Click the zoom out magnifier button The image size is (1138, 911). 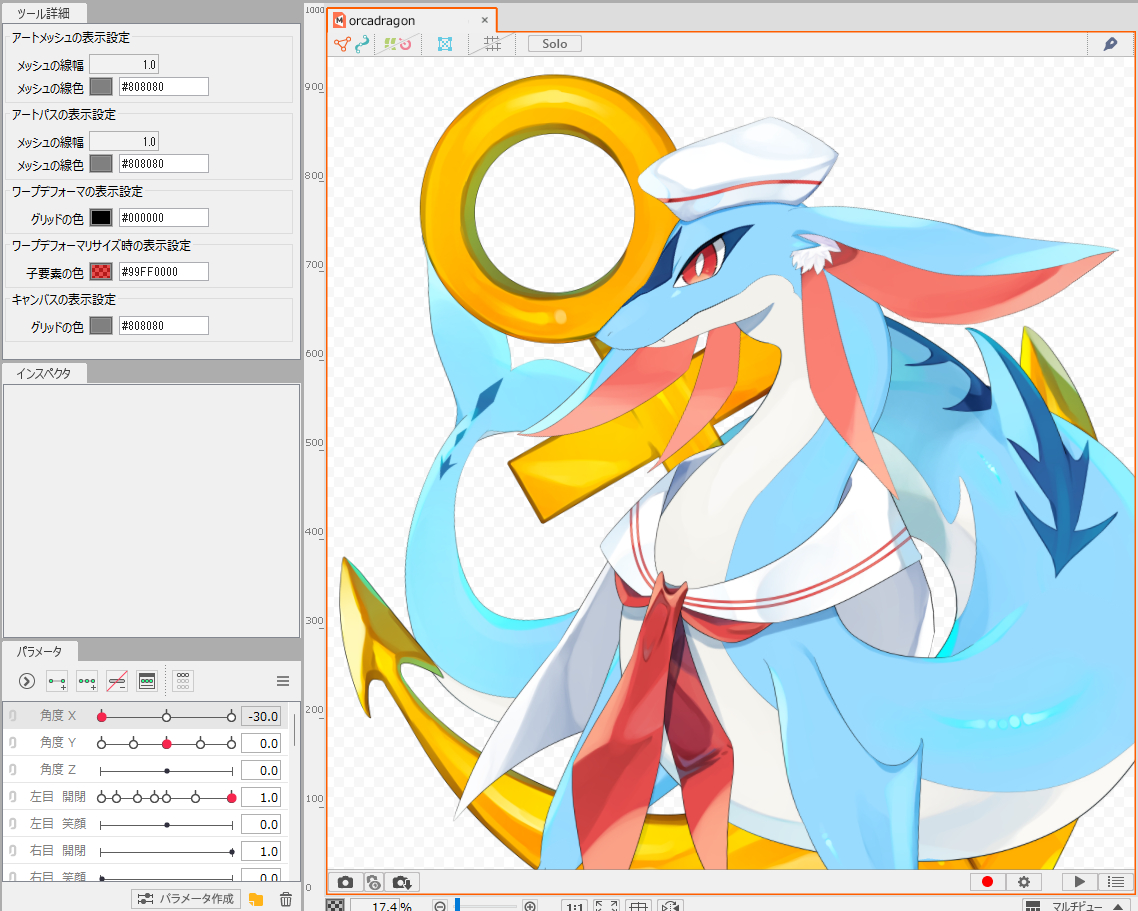(440, 906)
